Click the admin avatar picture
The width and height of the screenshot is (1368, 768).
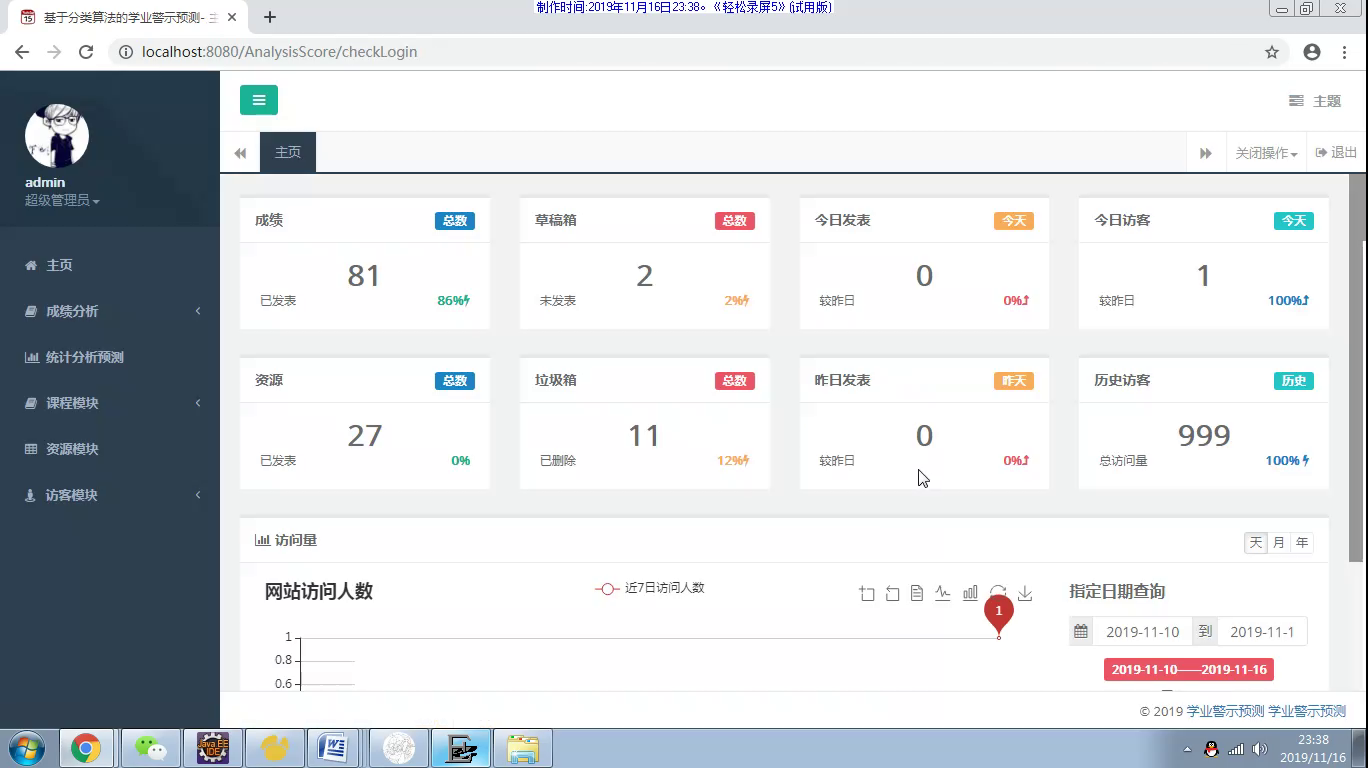[57, 135]
